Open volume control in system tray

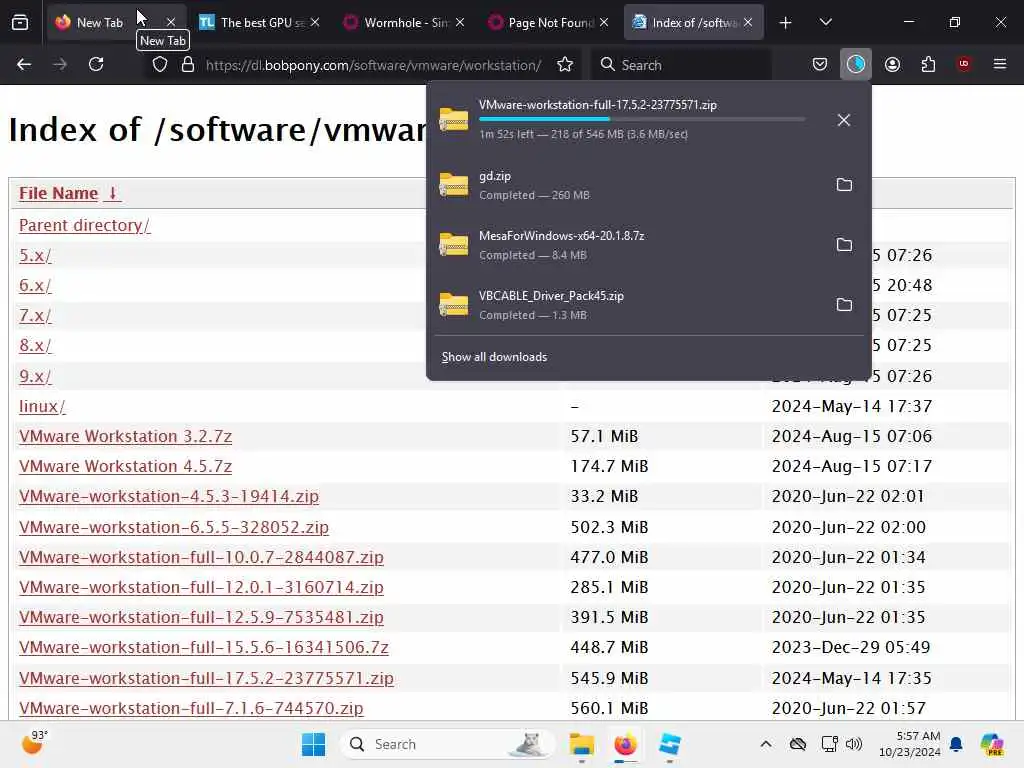click(854, 744)
